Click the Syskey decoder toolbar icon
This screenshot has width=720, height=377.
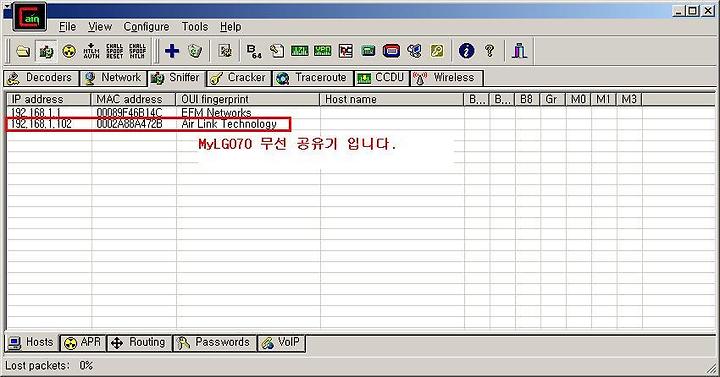coord(414,51)
